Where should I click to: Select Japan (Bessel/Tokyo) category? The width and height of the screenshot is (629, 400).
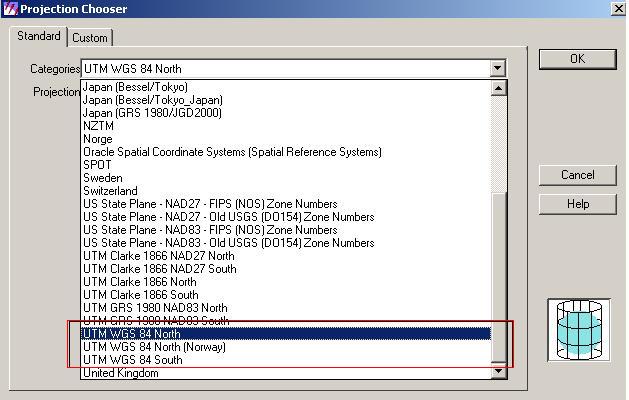tap(286, 87)
